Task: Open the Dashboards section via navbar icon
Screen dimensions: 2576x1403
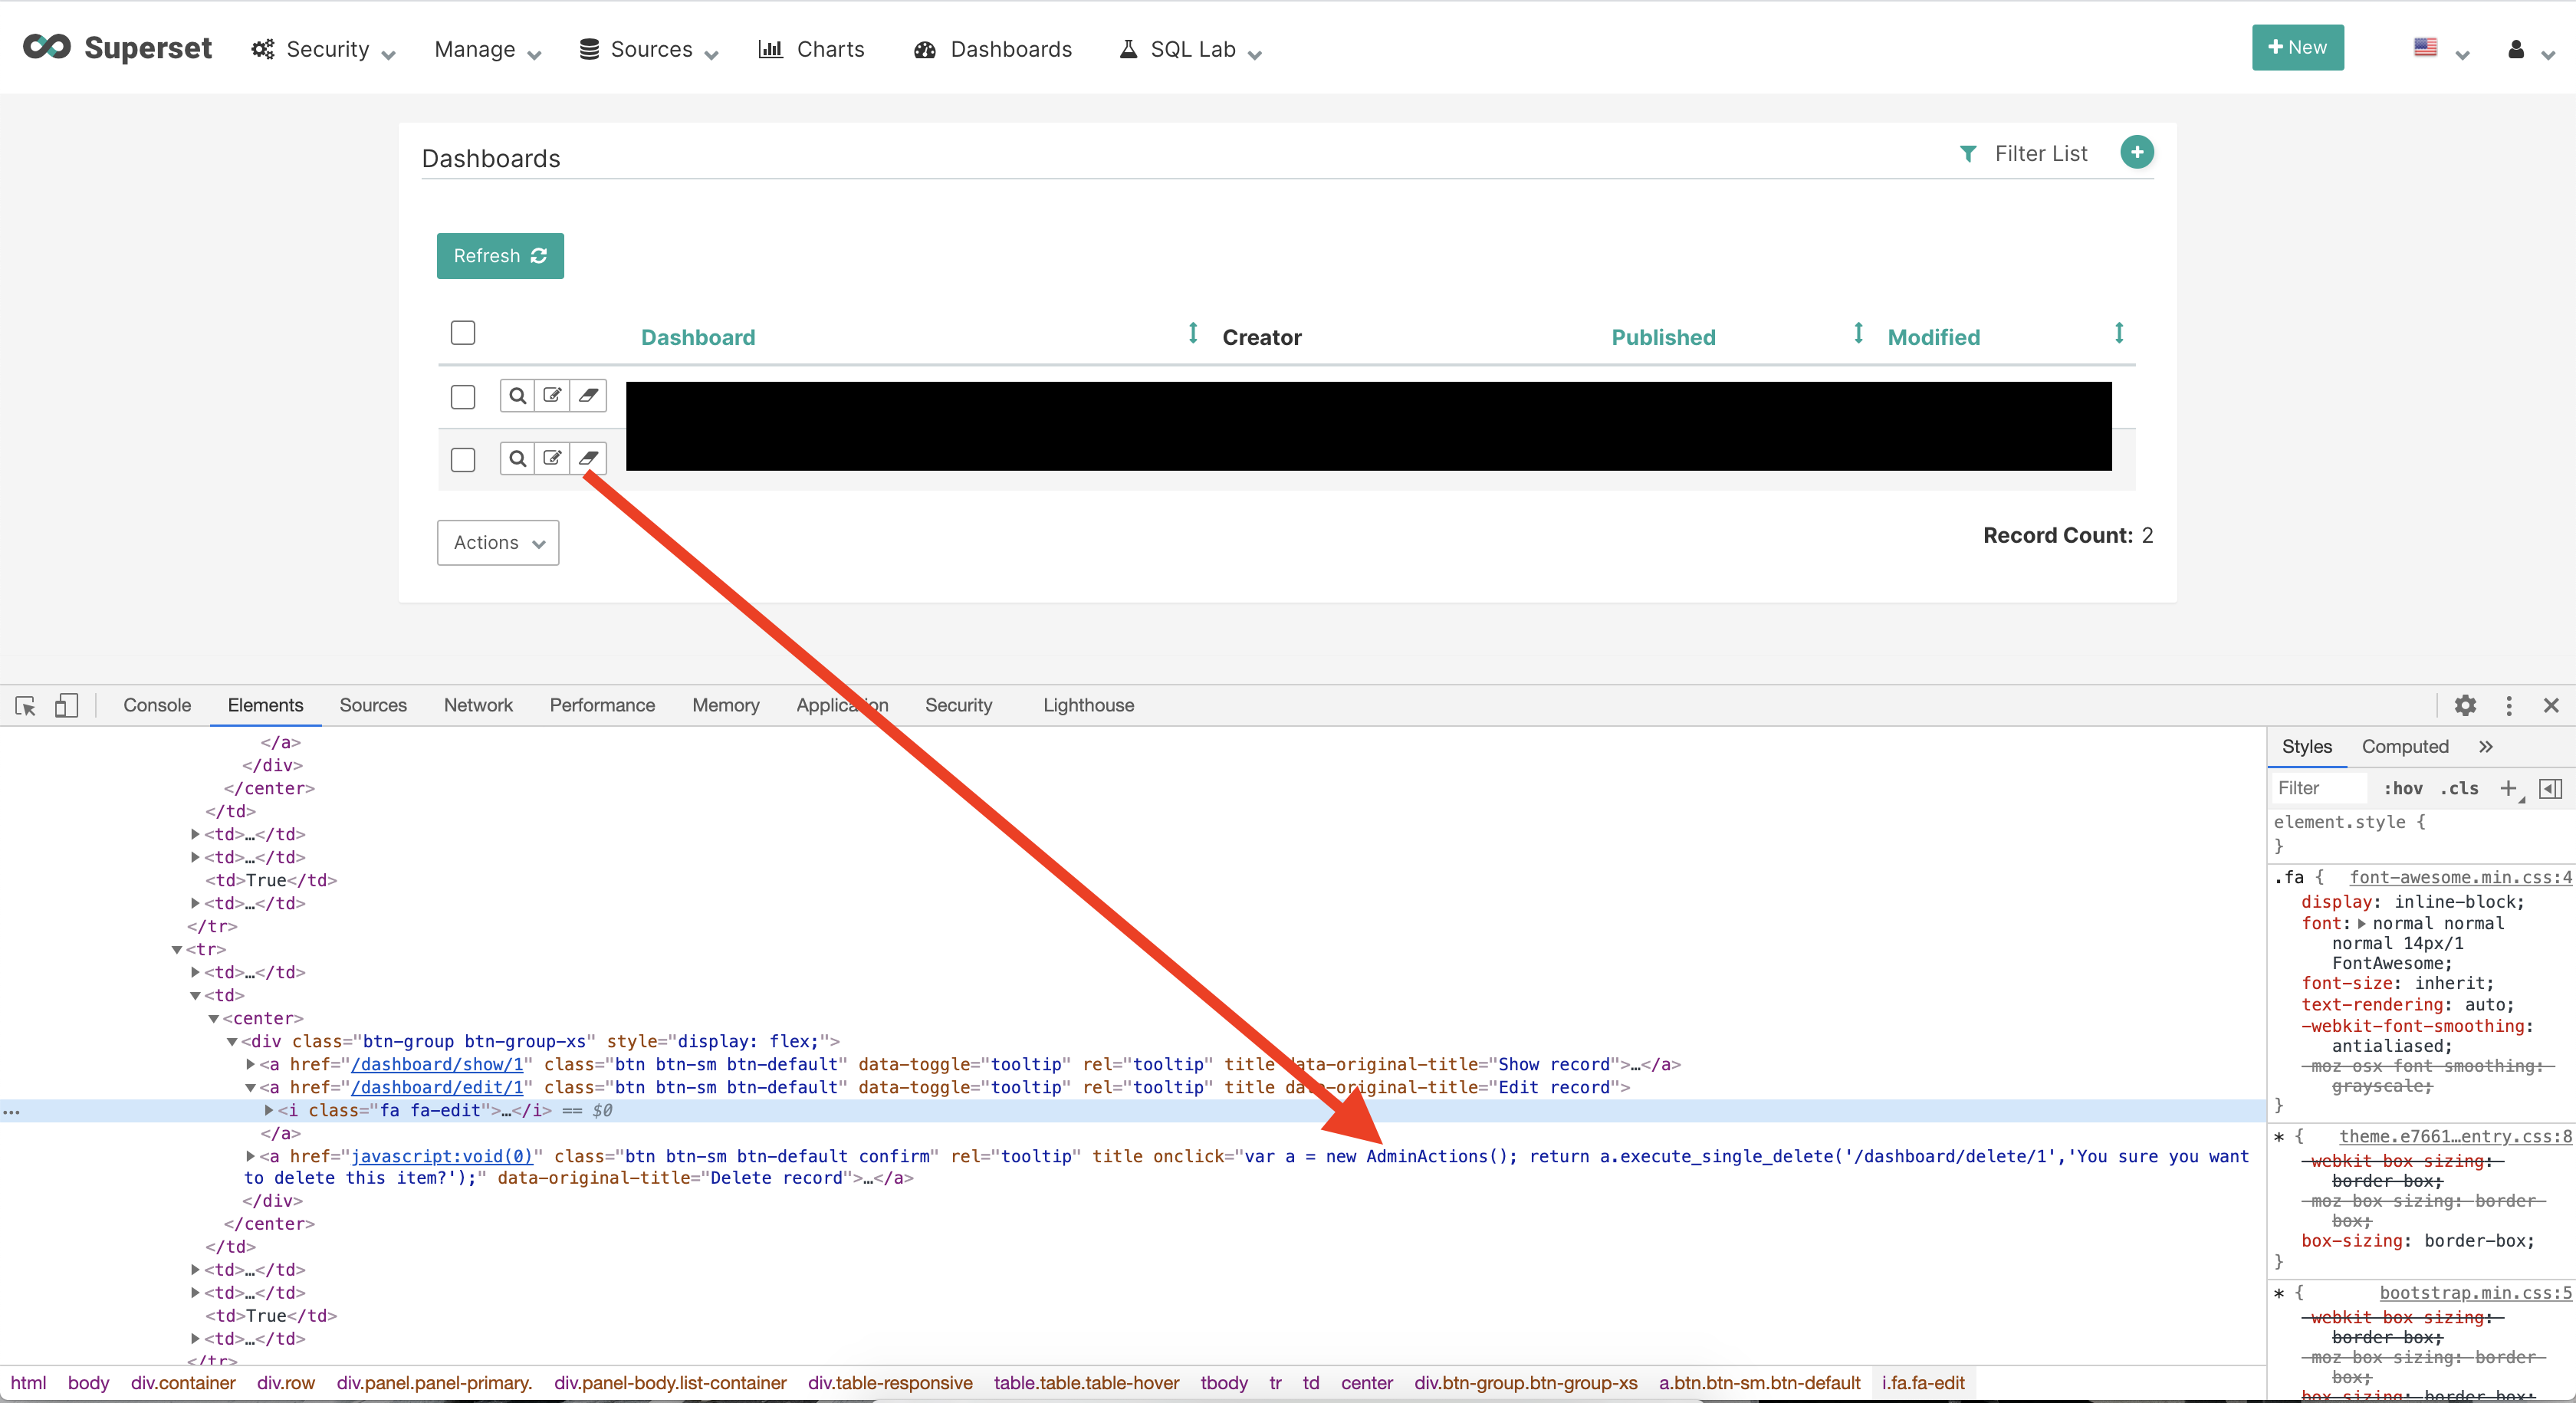Action: (925, 48)
